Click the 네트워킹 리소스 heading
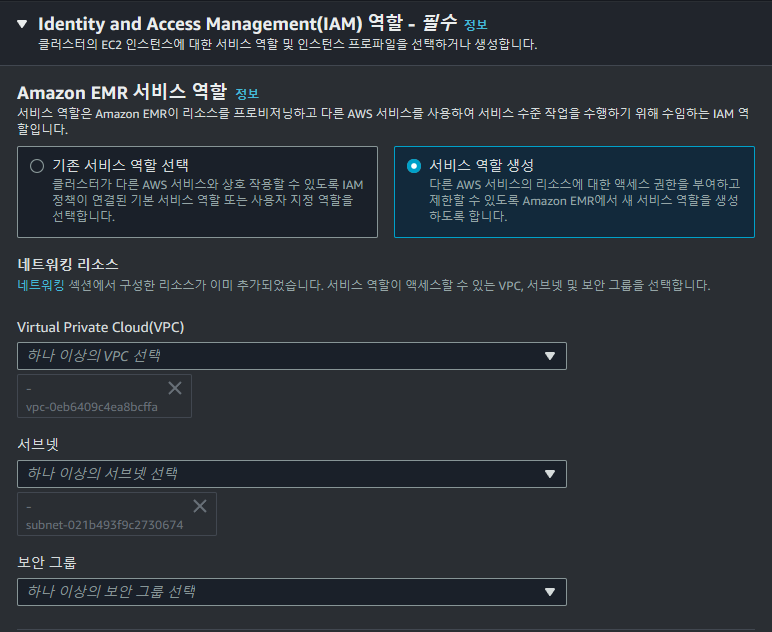Screen dimensions: 772x632 tap(68, 264)
